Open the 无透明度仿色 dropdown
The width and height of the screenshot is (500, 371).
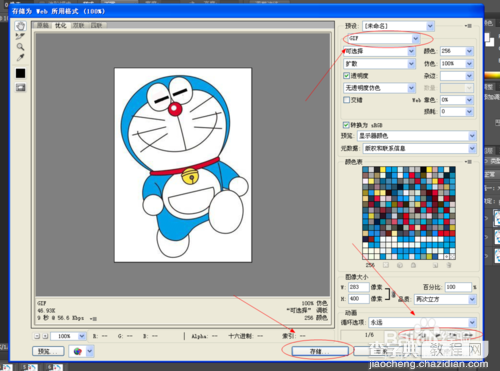click(x=379, y=88)
